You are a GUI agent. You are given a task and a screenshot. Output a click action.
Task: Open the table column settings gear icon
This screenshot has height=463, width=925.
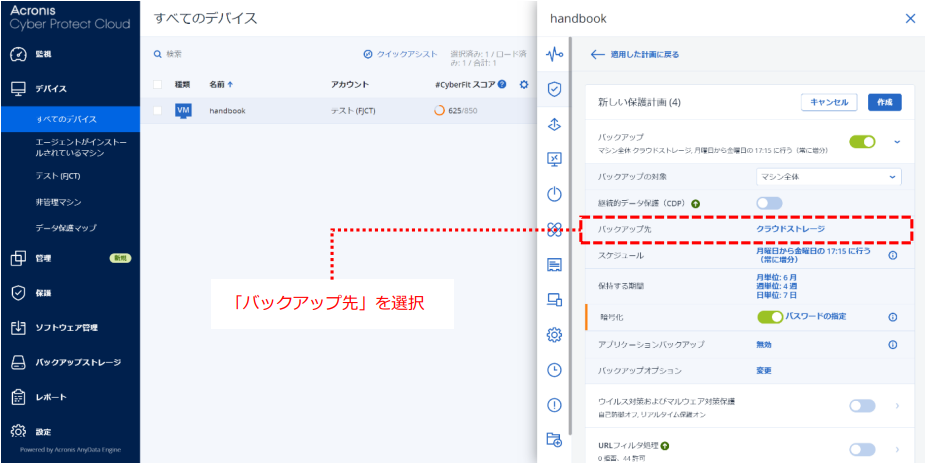point(523,85)
